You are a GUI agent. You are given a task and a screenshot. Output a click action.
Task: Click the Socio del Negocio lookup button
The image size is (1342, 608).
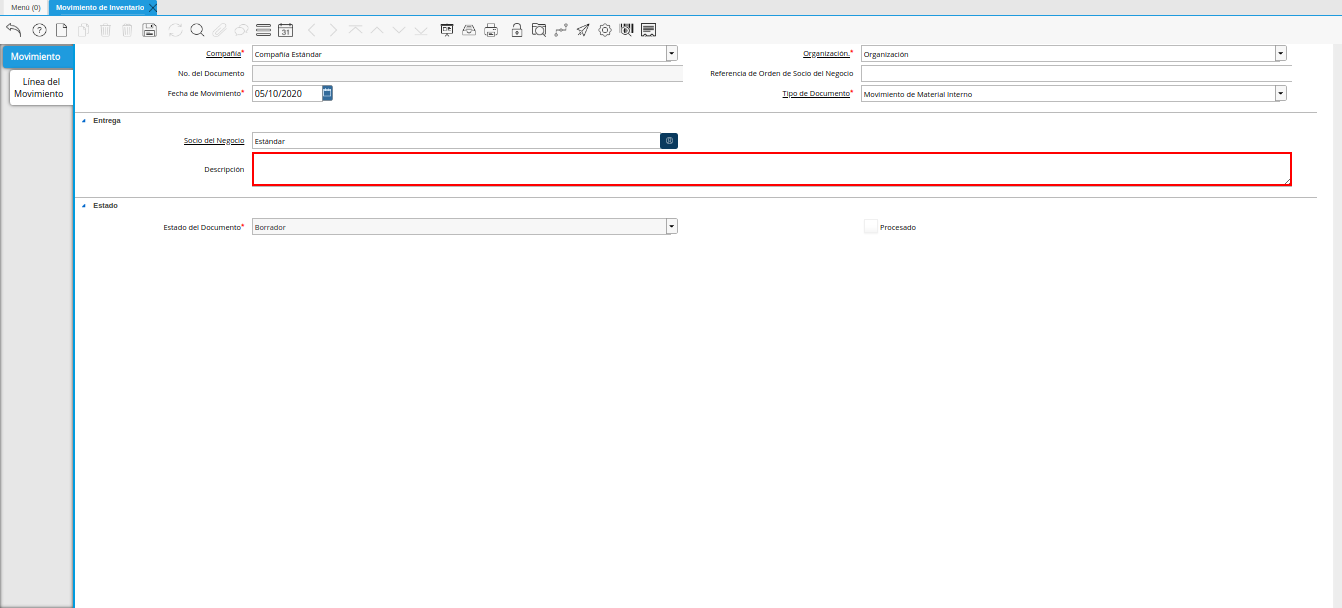(669, 141)
